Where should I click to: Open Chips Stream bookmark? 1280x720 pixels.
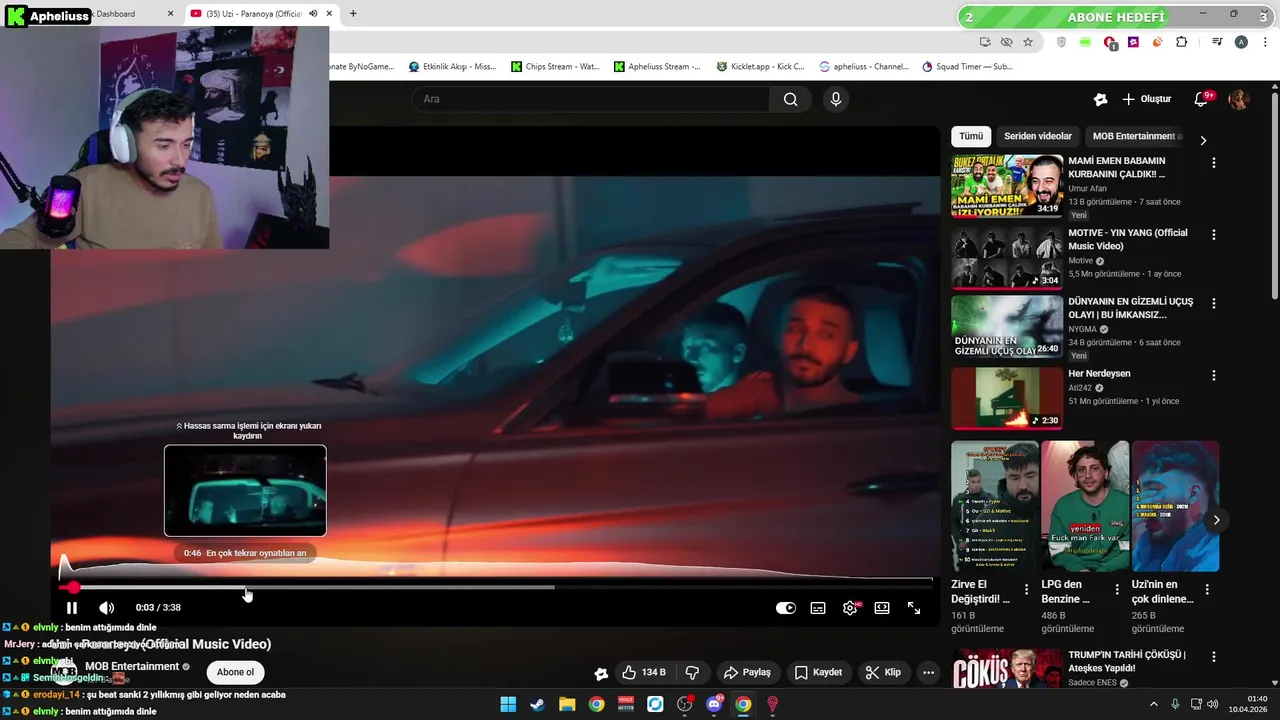click(x=555, y=67)
